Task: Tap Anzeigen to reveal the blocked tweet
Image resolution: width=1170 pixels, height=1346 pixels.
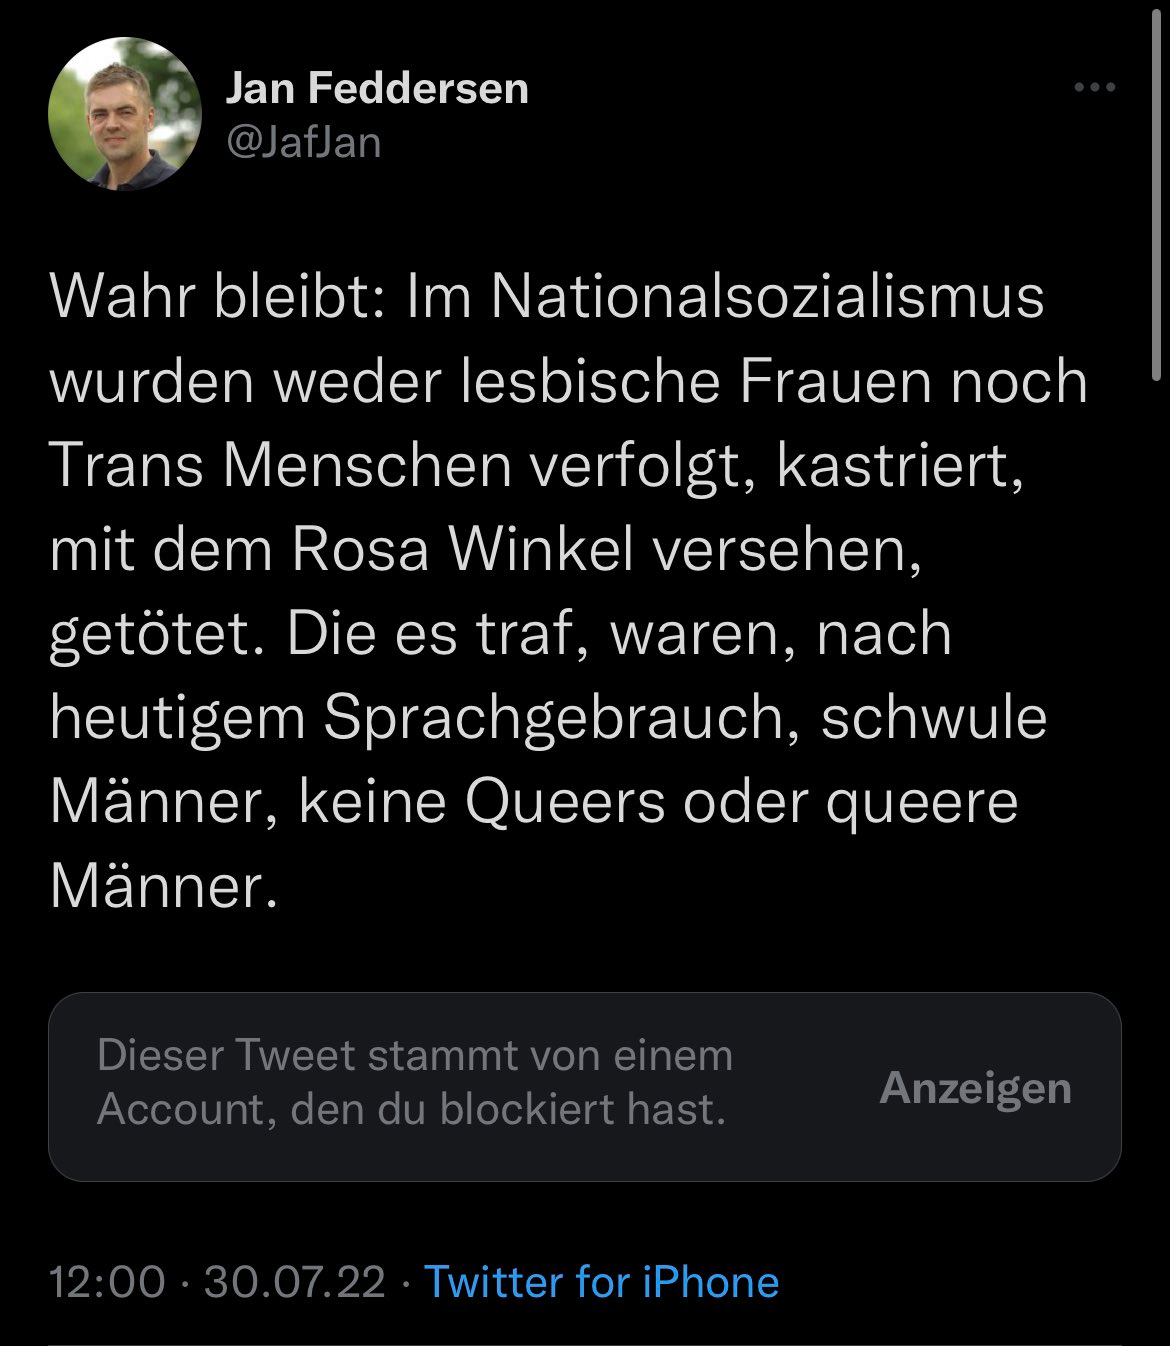Action: tap(975, 1088)
